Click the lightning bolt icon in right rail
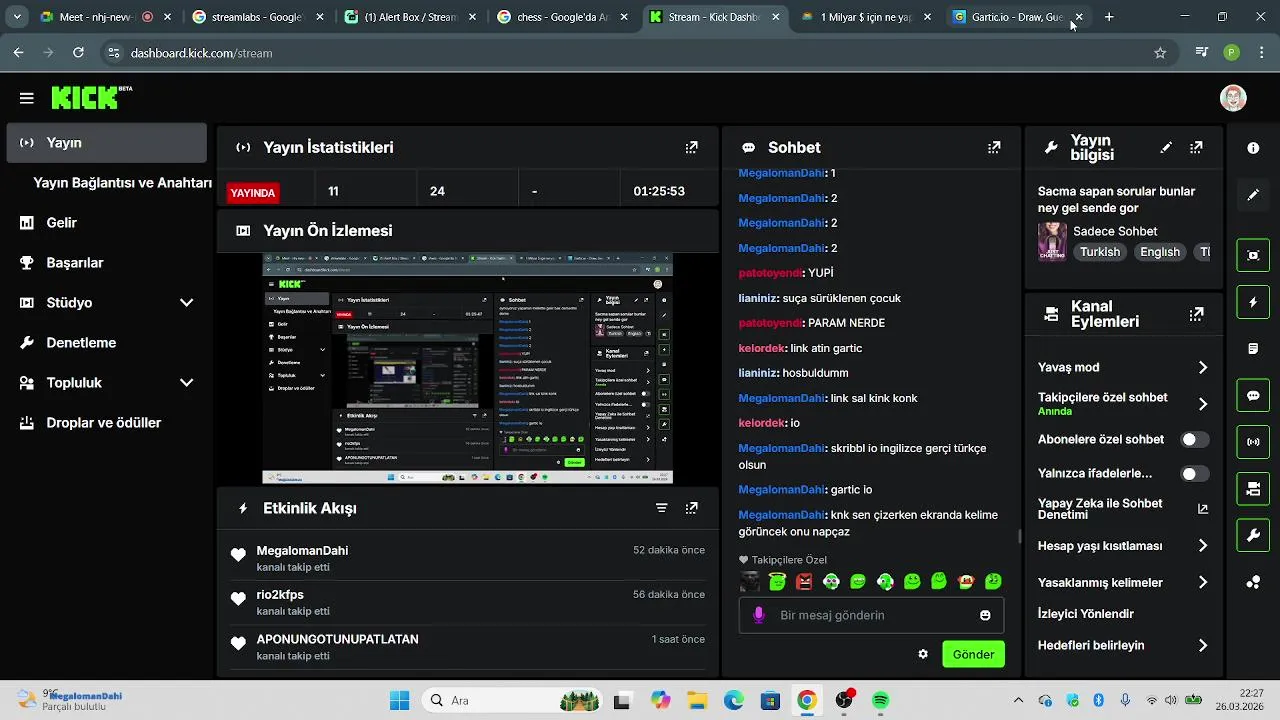 click(x=1253, y=302)
